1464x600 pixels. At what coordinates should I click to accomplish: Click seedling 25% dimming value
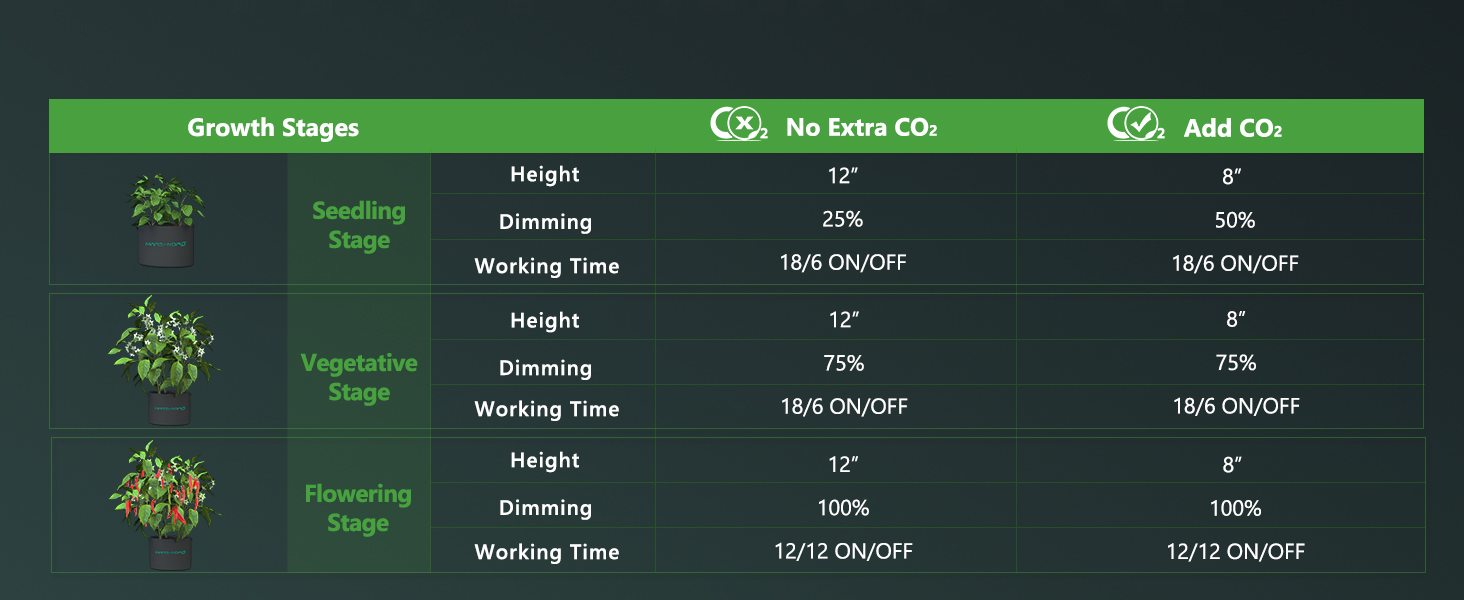point(843,220)
